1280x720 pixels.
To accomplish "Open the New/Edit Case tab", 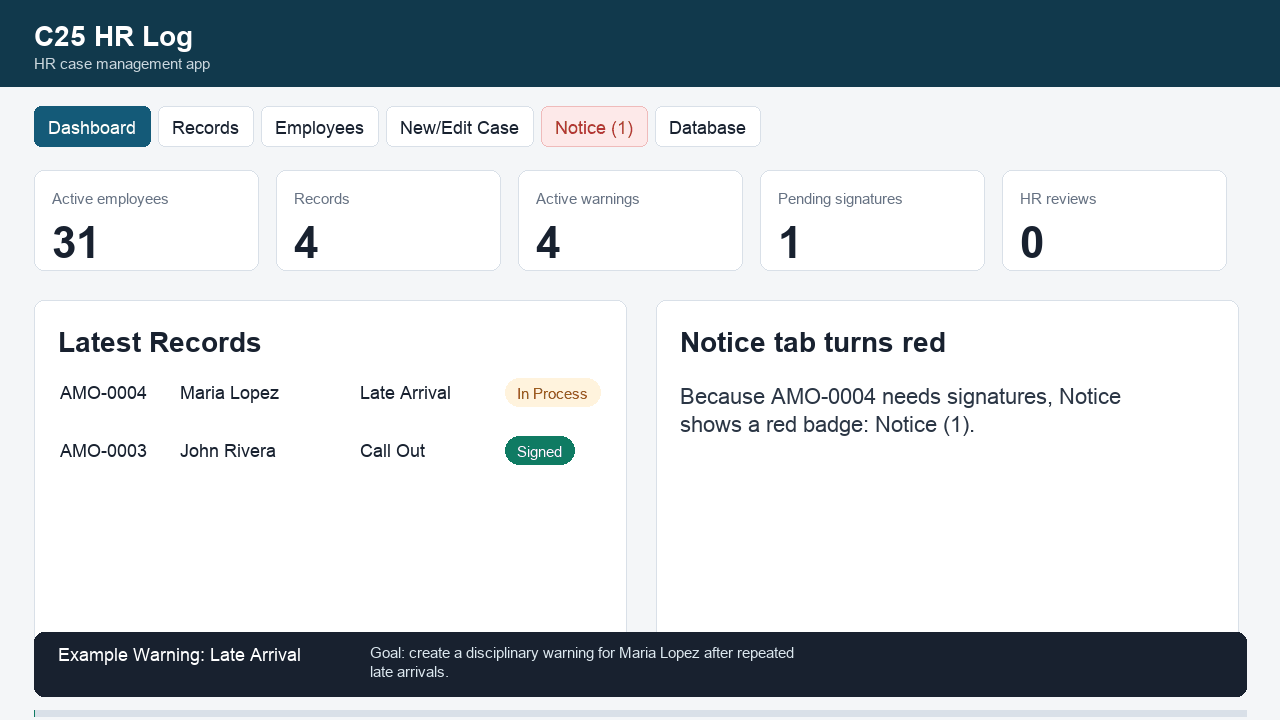I will click(x=459, y=127).
